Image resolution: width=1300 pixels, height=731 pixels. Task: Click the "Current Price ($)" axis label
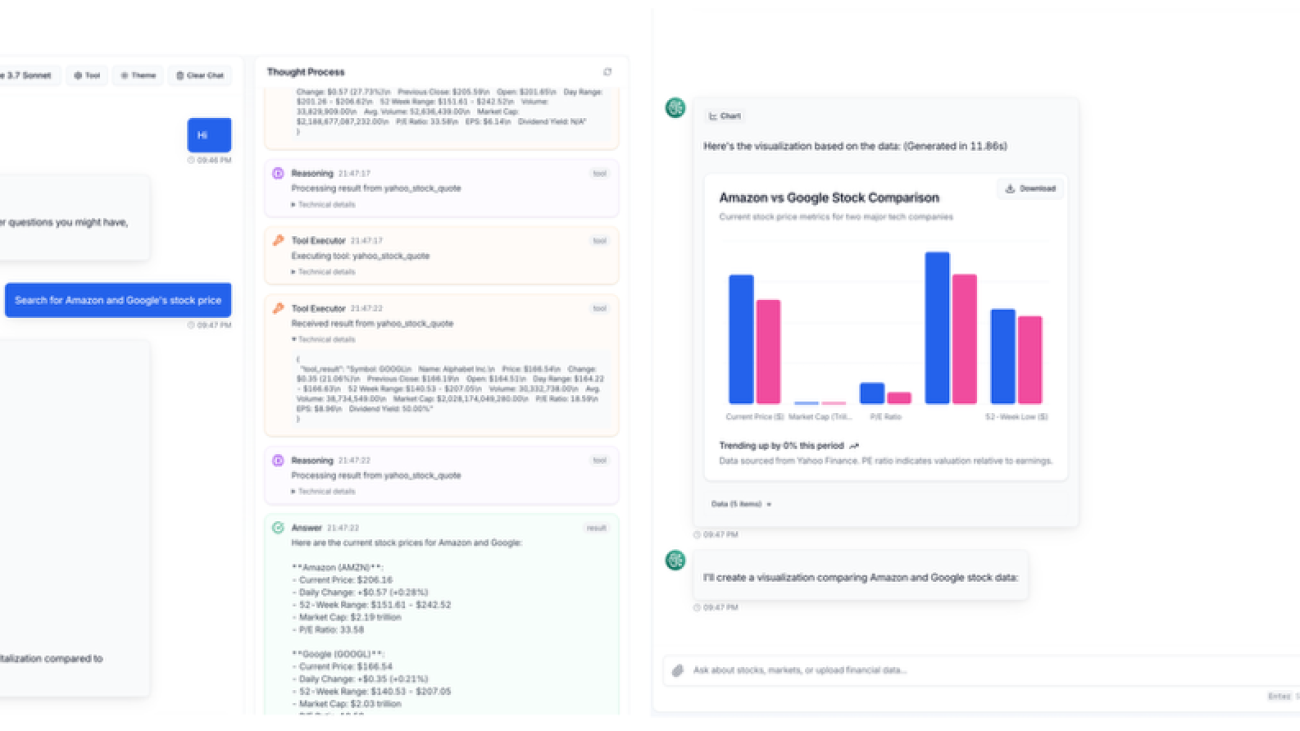(x=755, y=416)
